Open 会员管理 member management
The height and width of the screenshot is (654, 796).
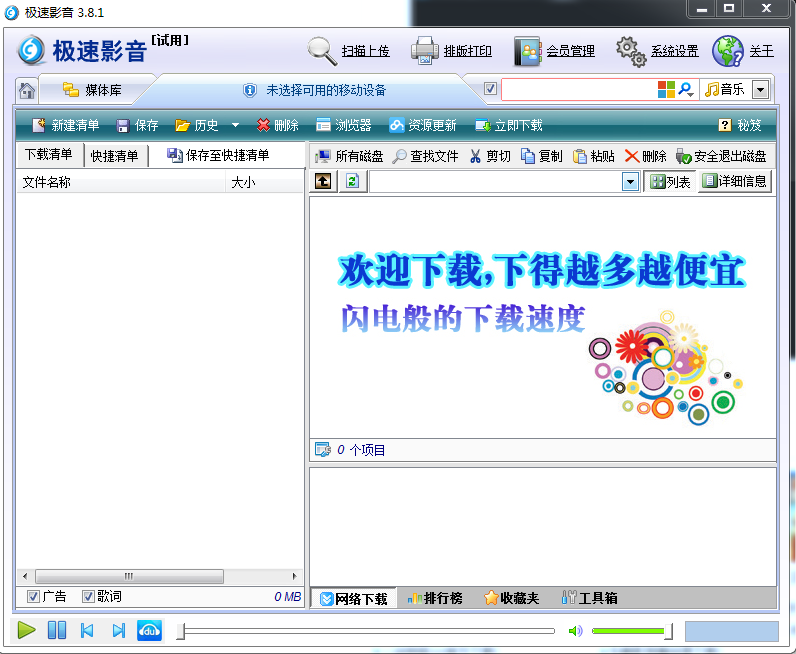554,51
